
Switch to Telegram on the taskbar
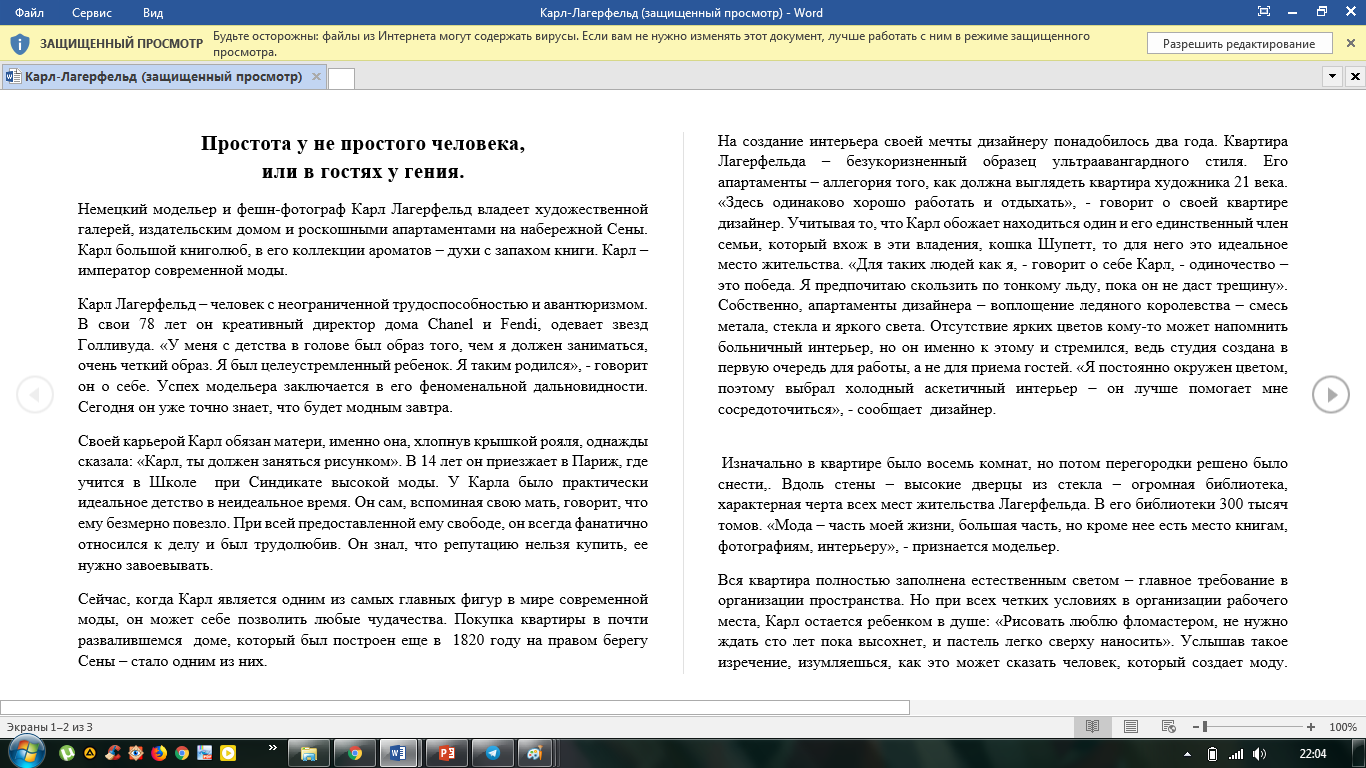click(x=493, y=753)
